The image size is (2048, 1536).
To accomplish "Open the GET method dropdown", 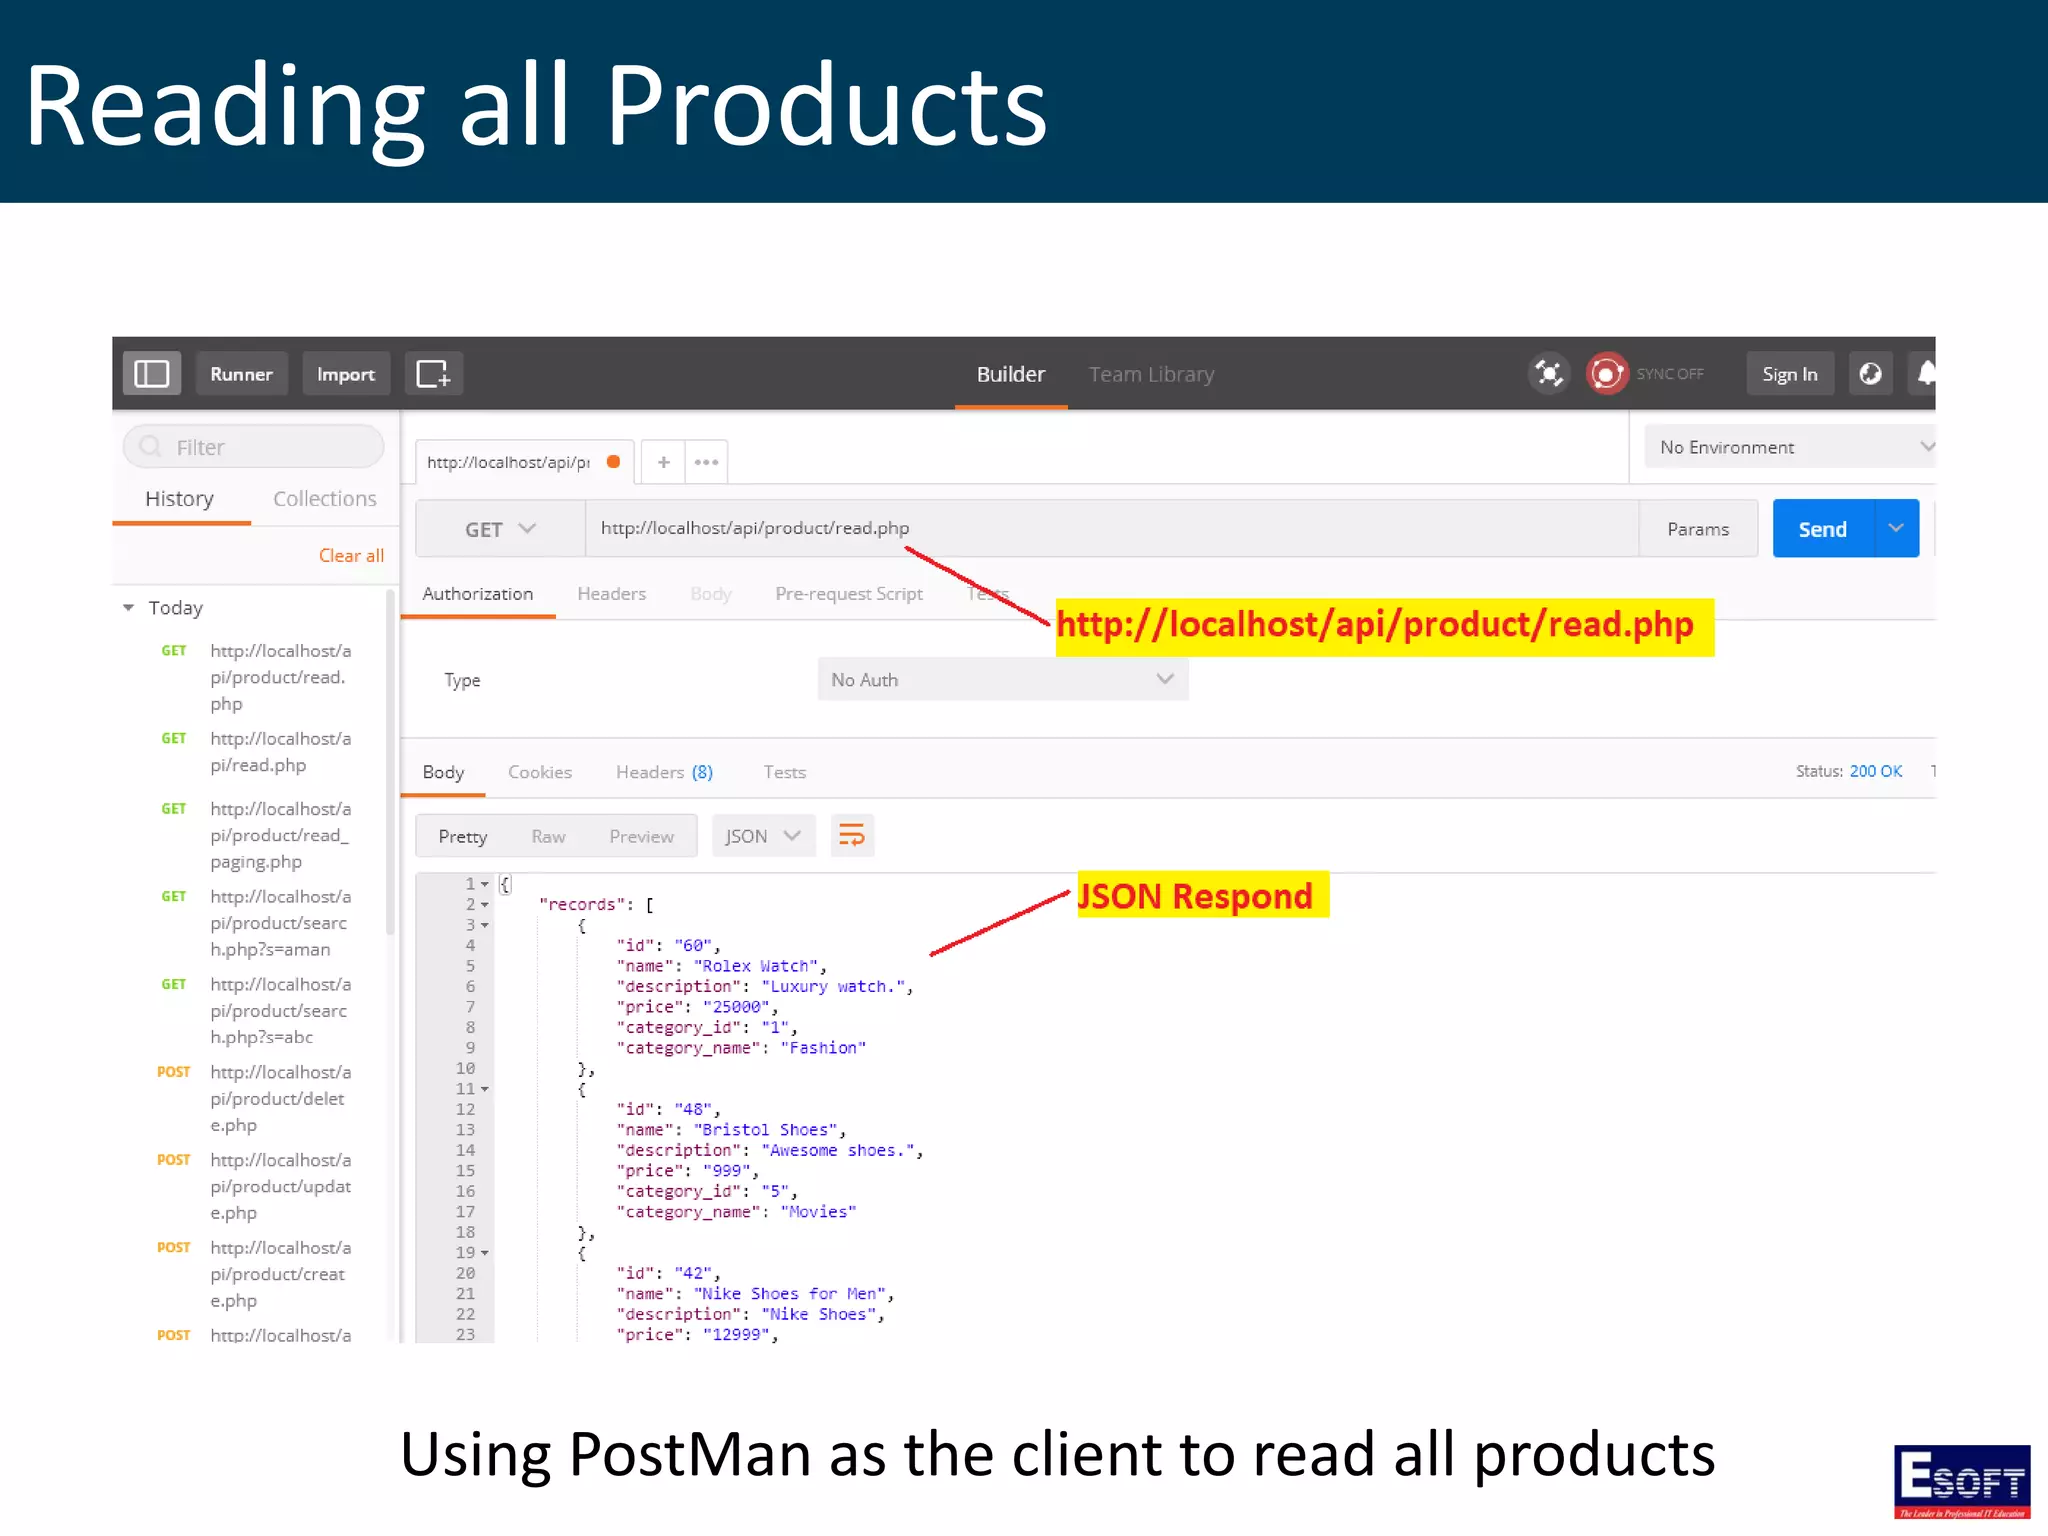I will 500,529.
